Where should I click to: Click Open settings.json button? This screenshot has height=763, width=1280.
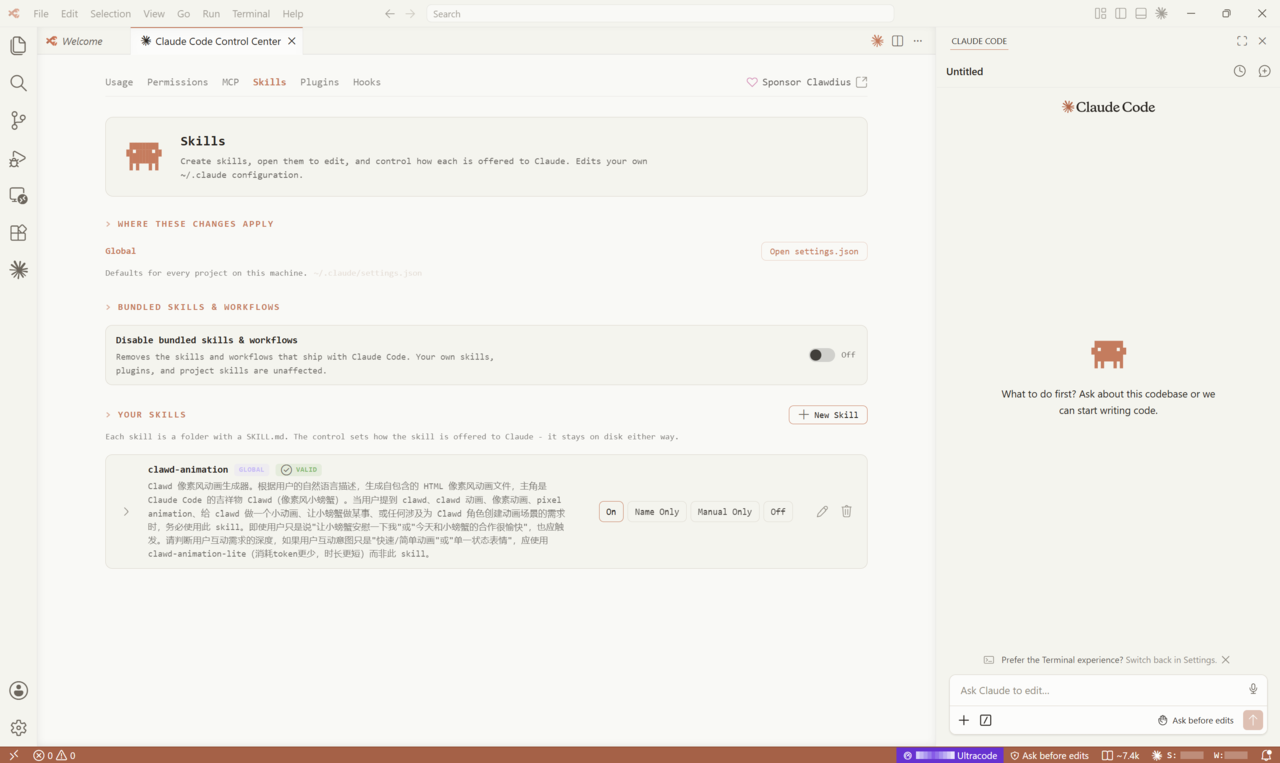tap(814, 251)
